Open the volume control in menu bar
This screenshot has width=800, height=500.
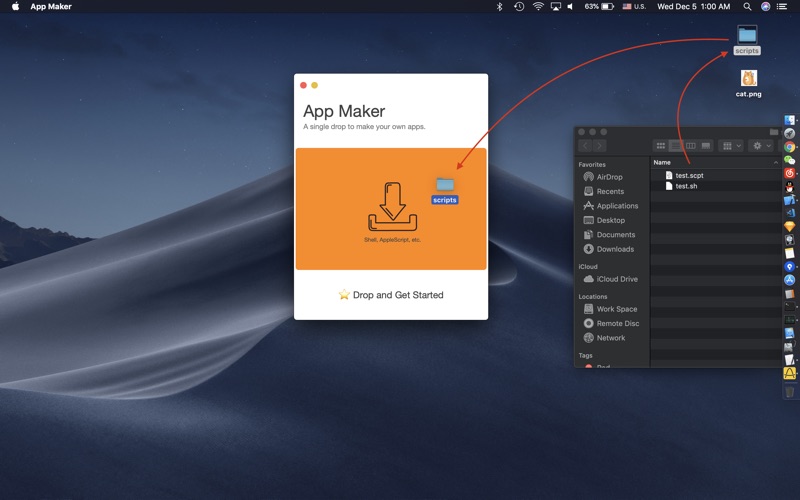click(x=570, y=7)
